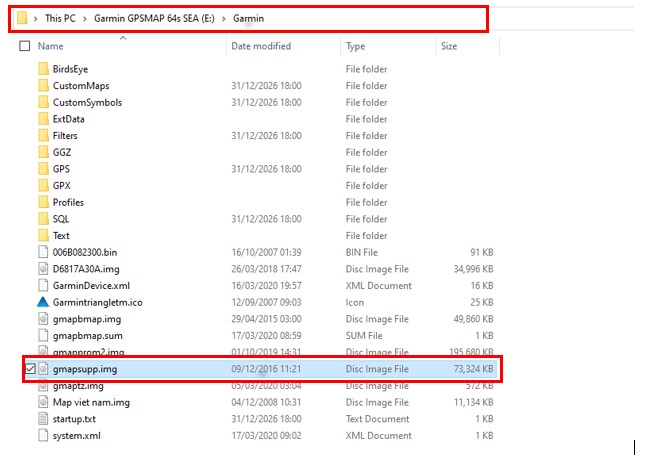This screenshot has height=463, width=651.
Task: Click the SUM File type cell
Action: click(x=364, y=336)
